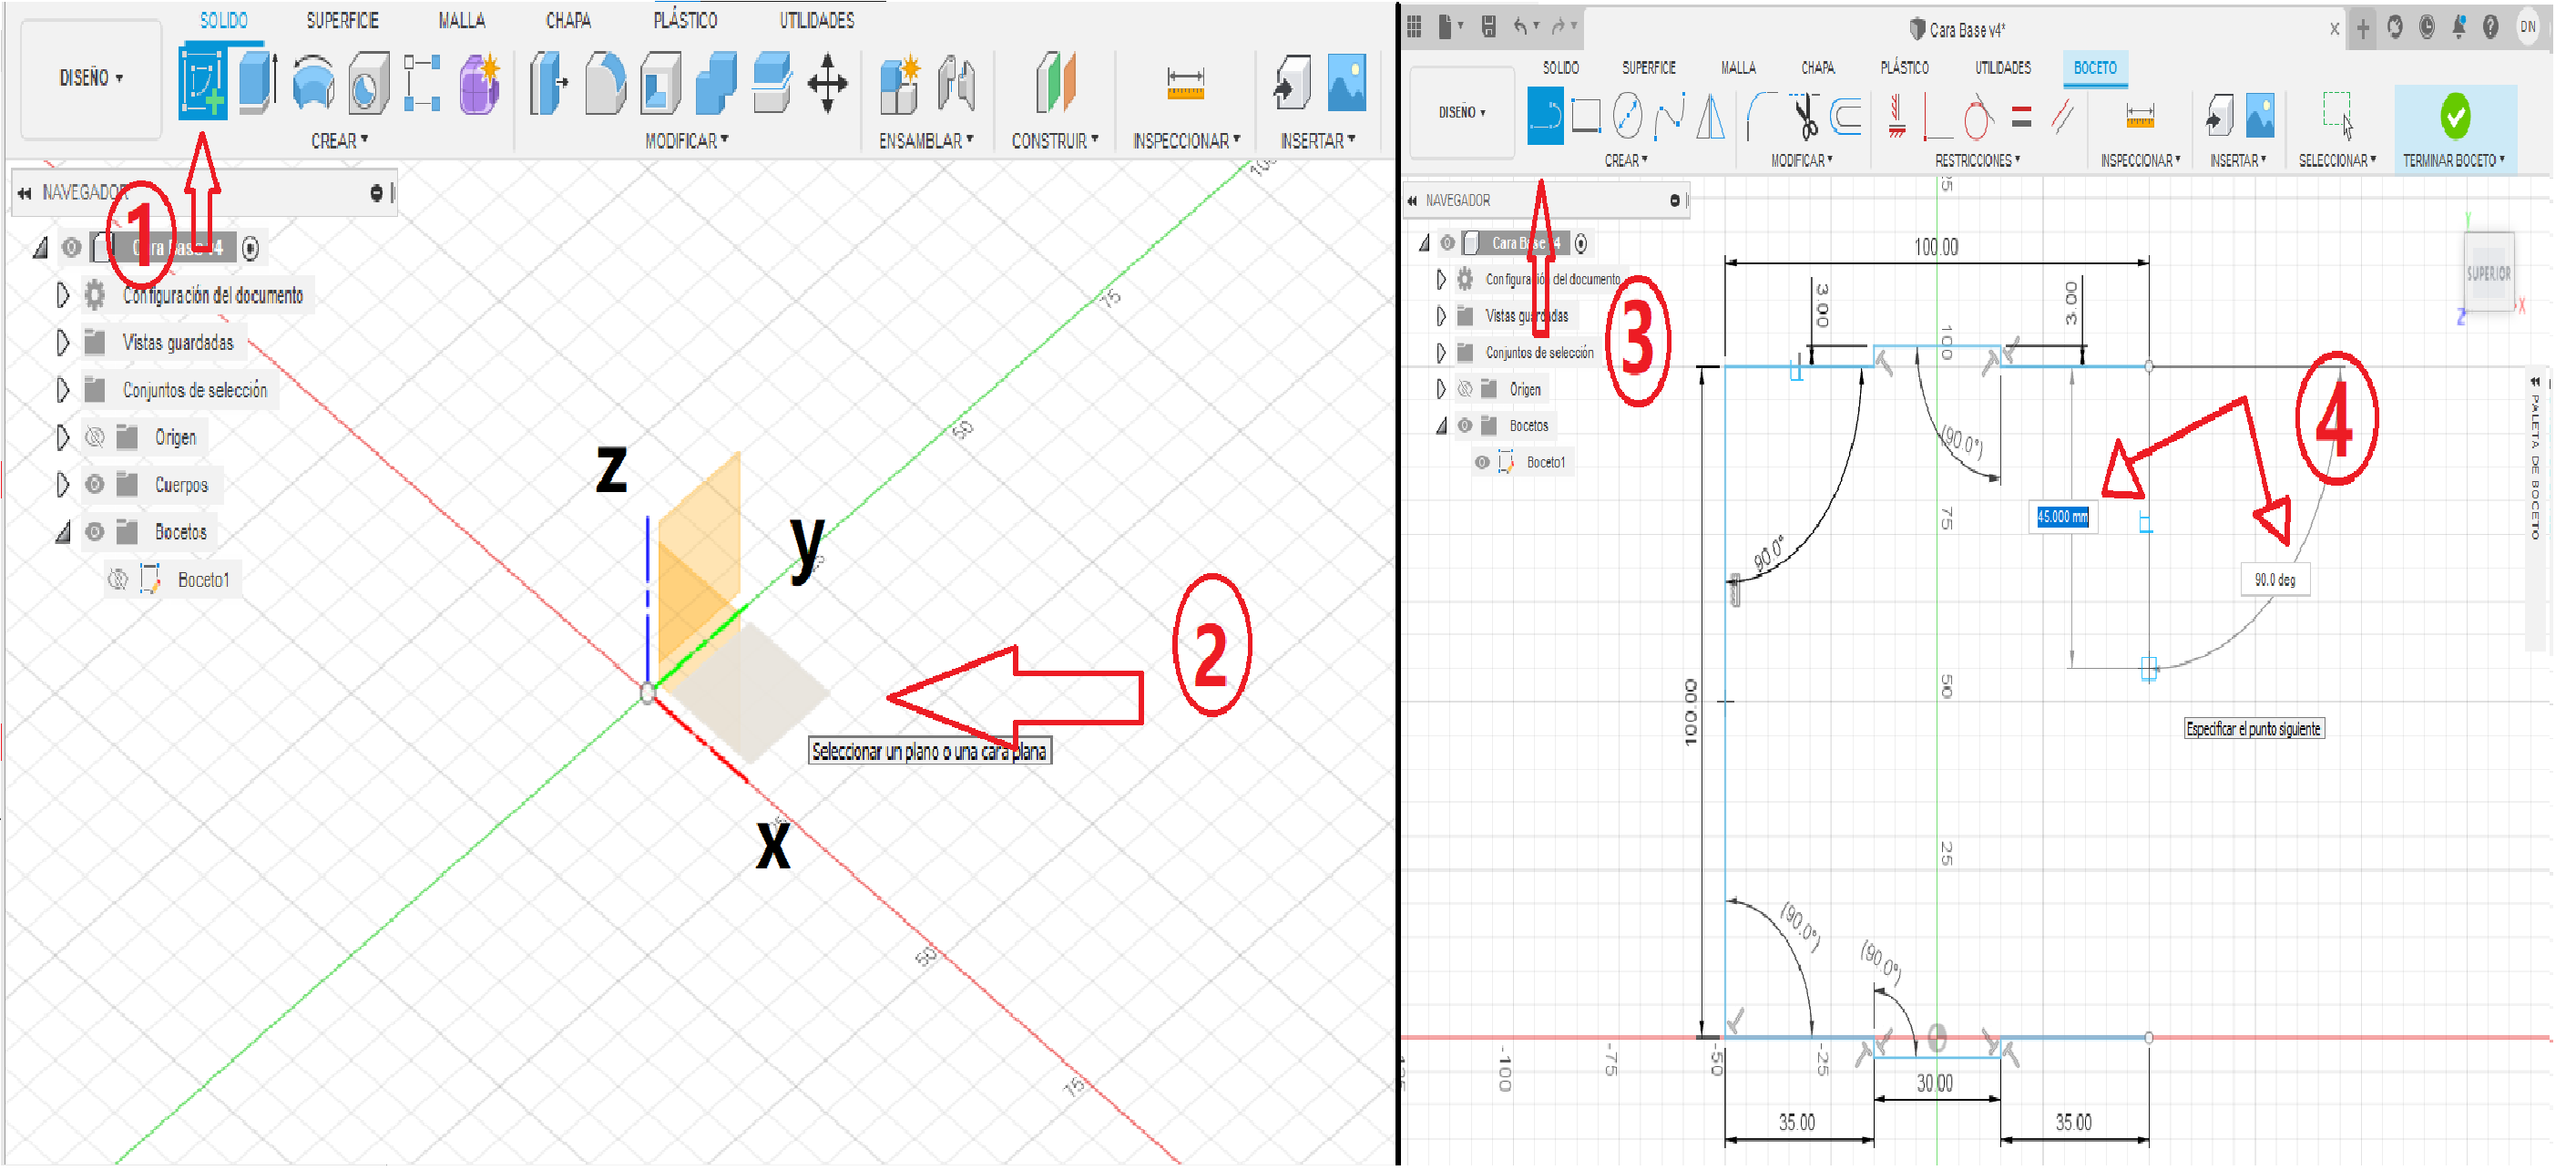Select the sketch Offset tool
The width and height of the screenshot is (2576, 1170).
click(1847, 116)
